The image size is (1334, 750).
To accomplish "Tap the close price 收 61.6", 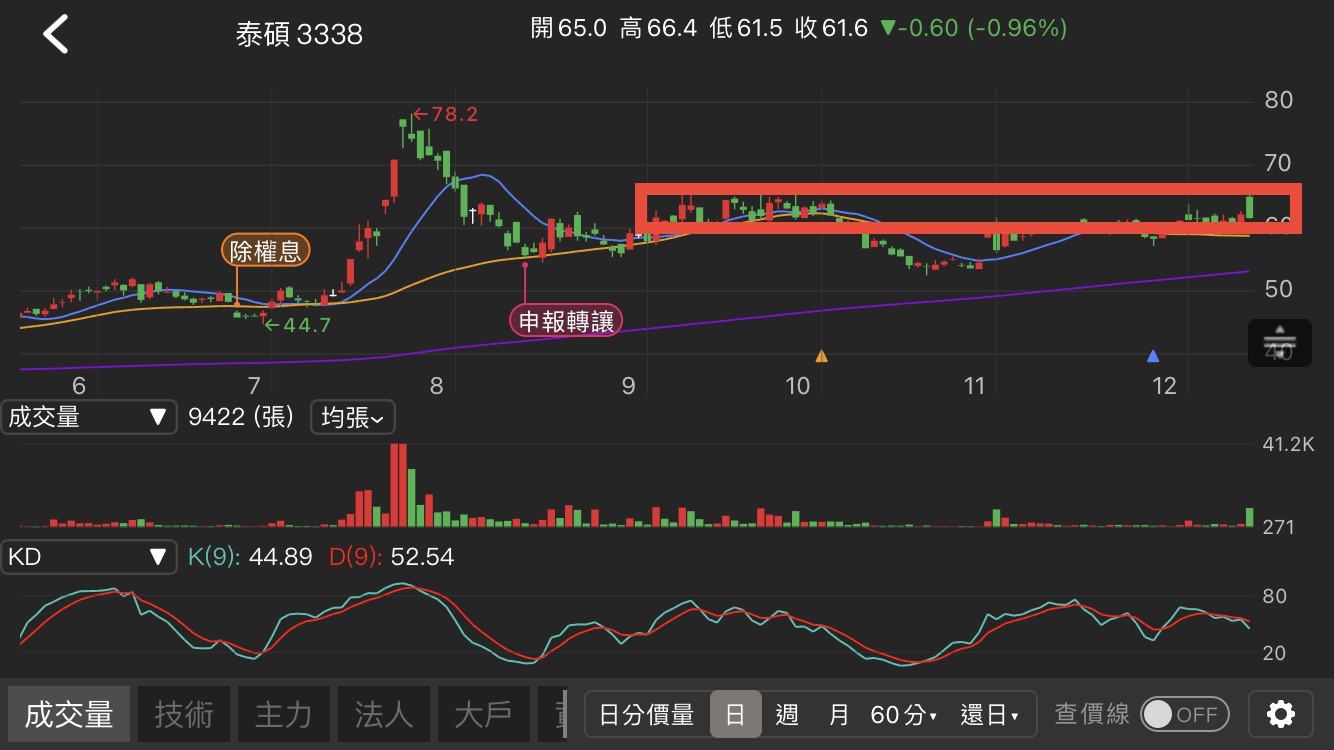I will [831, 28].
